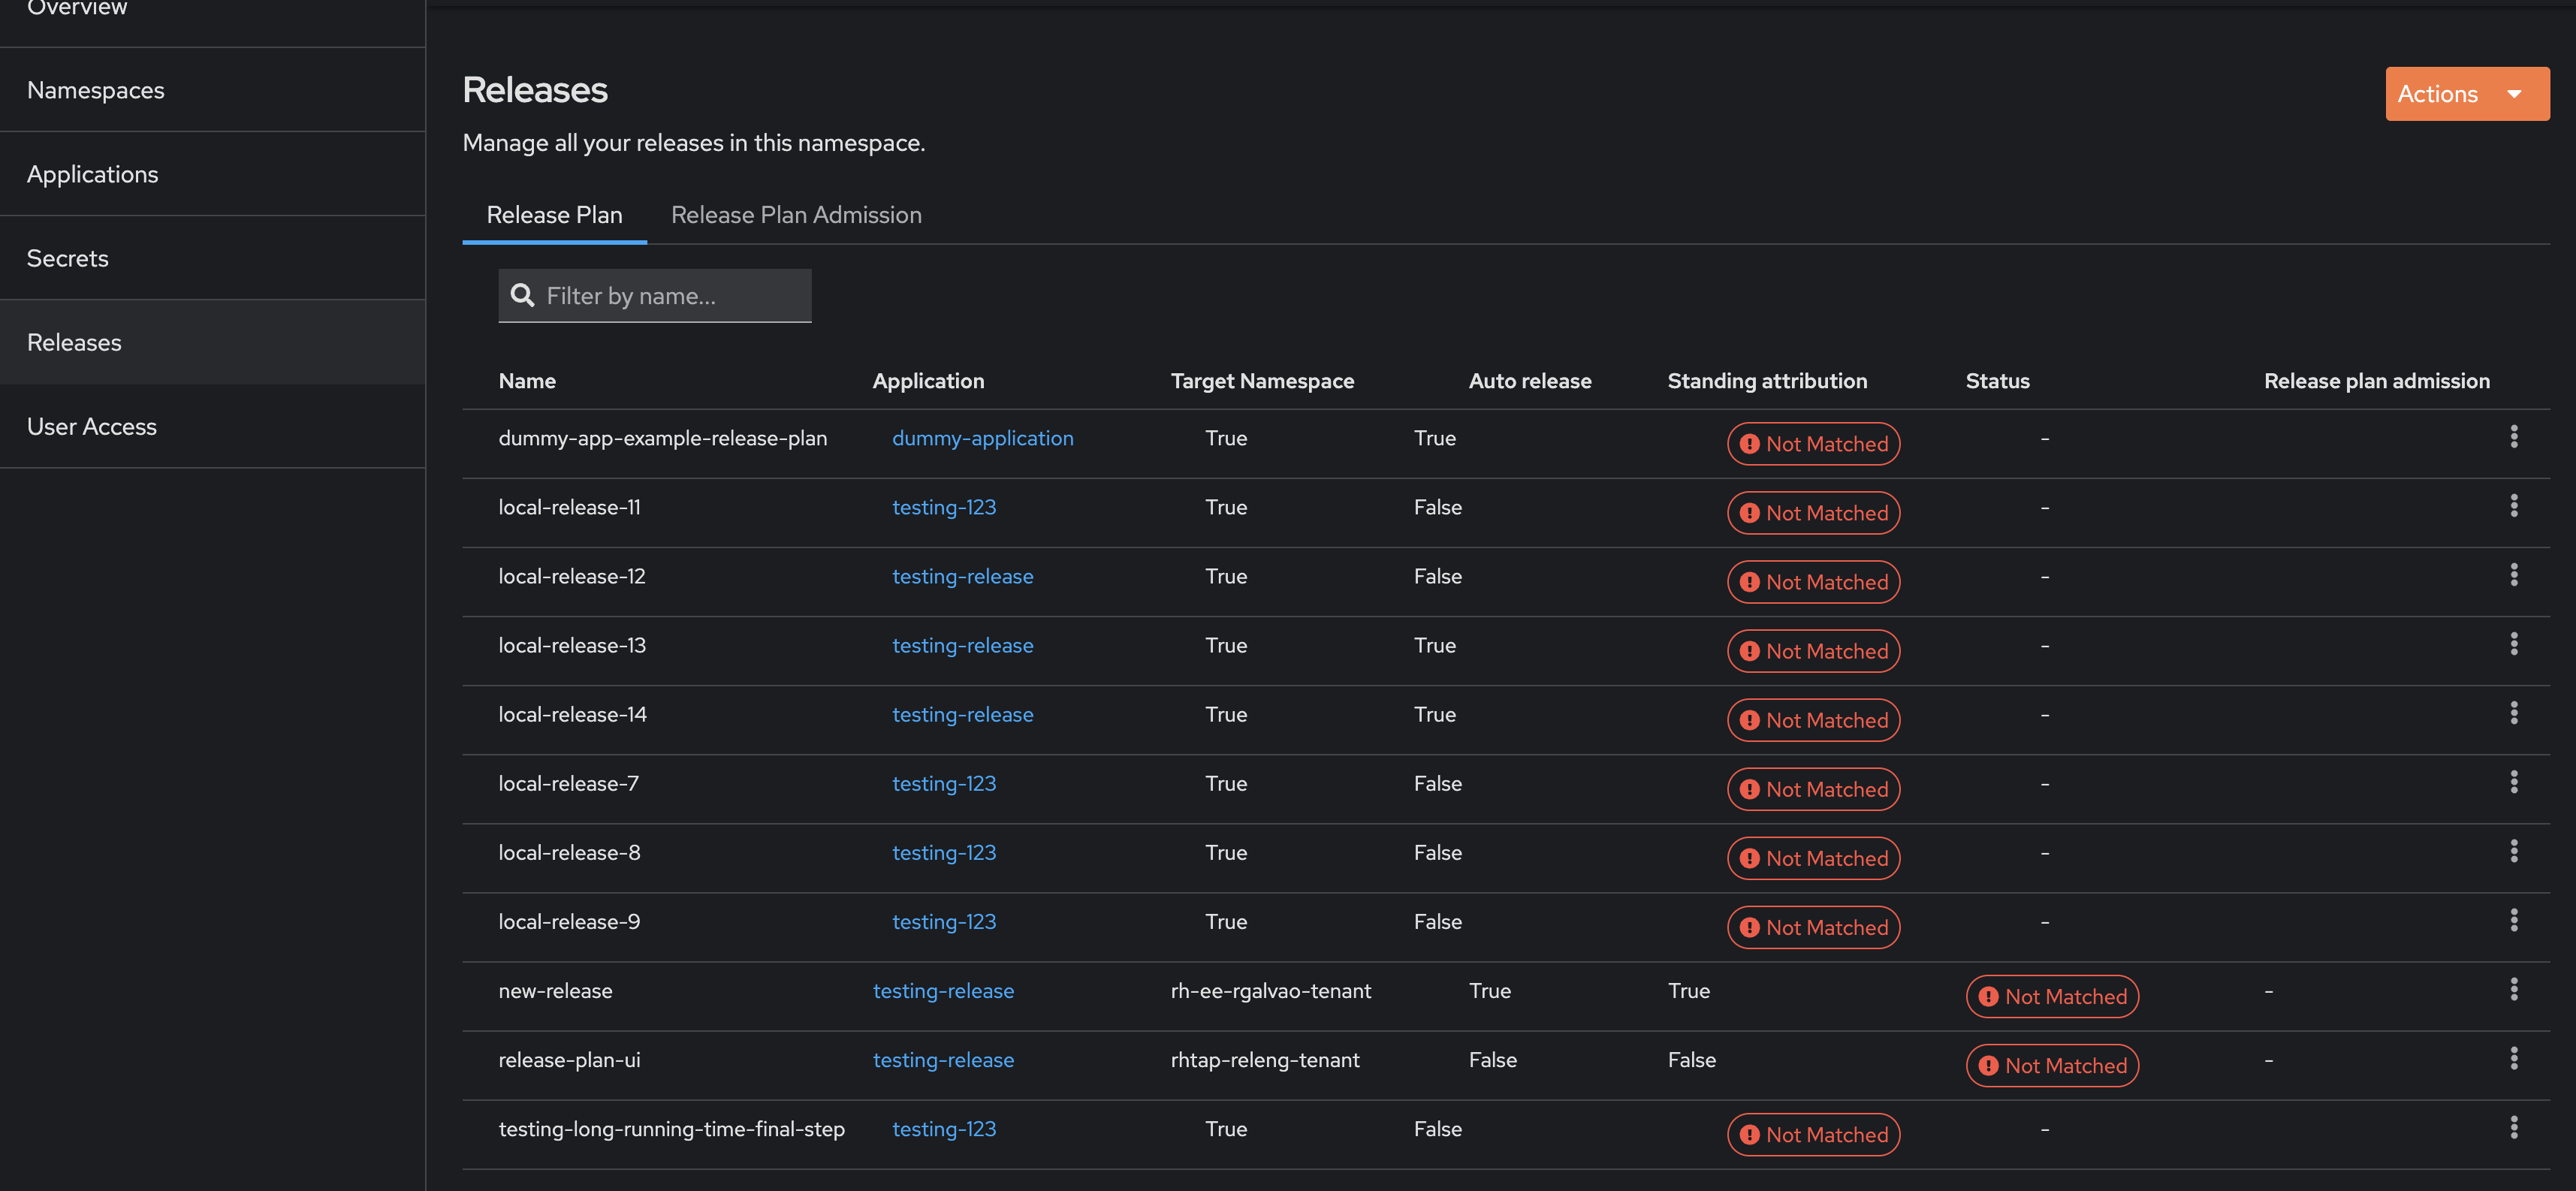Open testing-release link in new-release row

point(943,991)
